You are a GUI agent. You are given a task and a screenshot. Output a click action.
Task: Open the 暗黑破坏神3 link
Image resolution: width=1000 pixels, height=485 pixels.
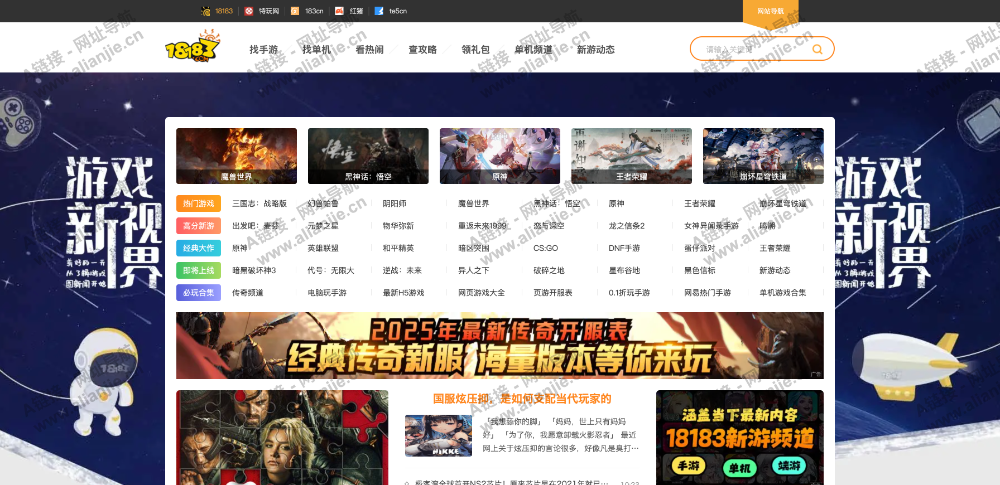(x=254, y=271)
